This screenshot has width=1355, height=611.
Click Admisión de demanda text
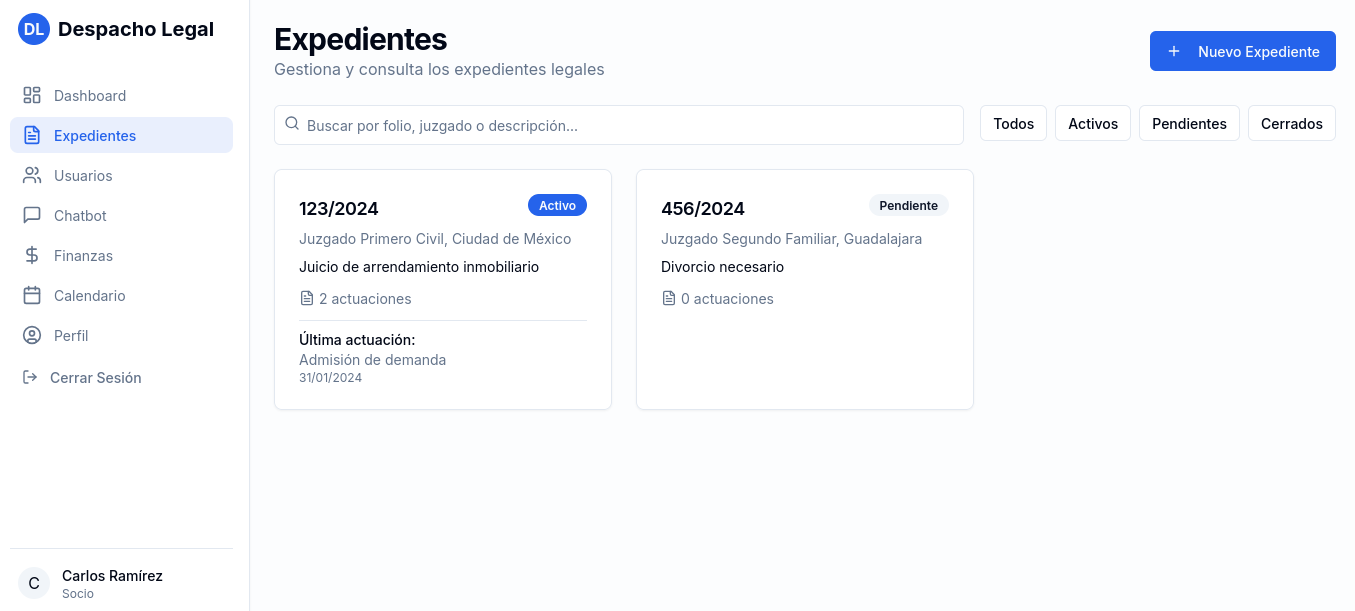point(372,359)
